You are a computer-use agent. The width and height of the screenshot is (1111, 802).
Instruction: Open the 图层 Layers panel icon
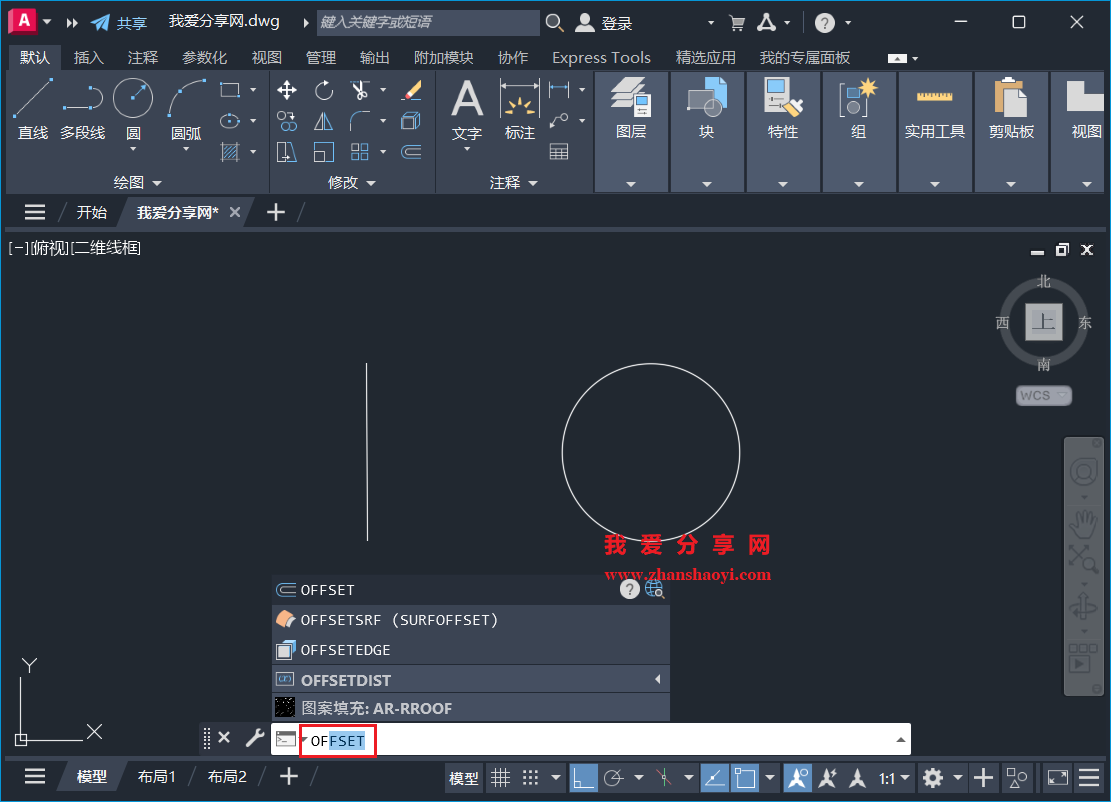click(x=632, y=98)
